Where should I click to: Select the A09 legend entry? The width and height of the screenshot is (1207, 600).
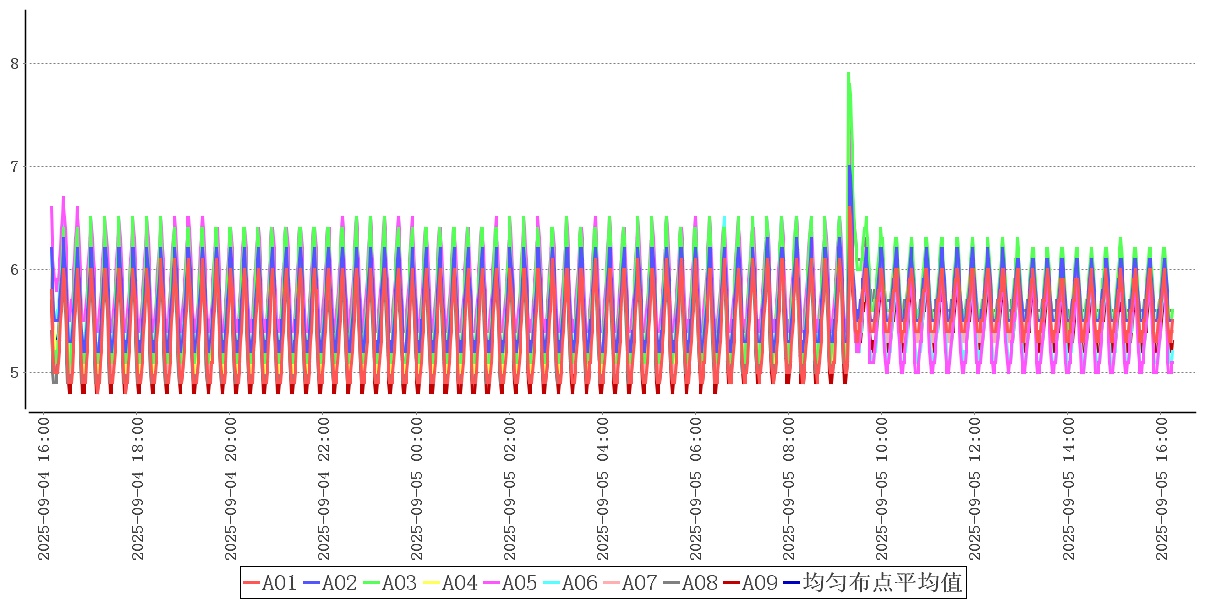[x=750, y=583]
